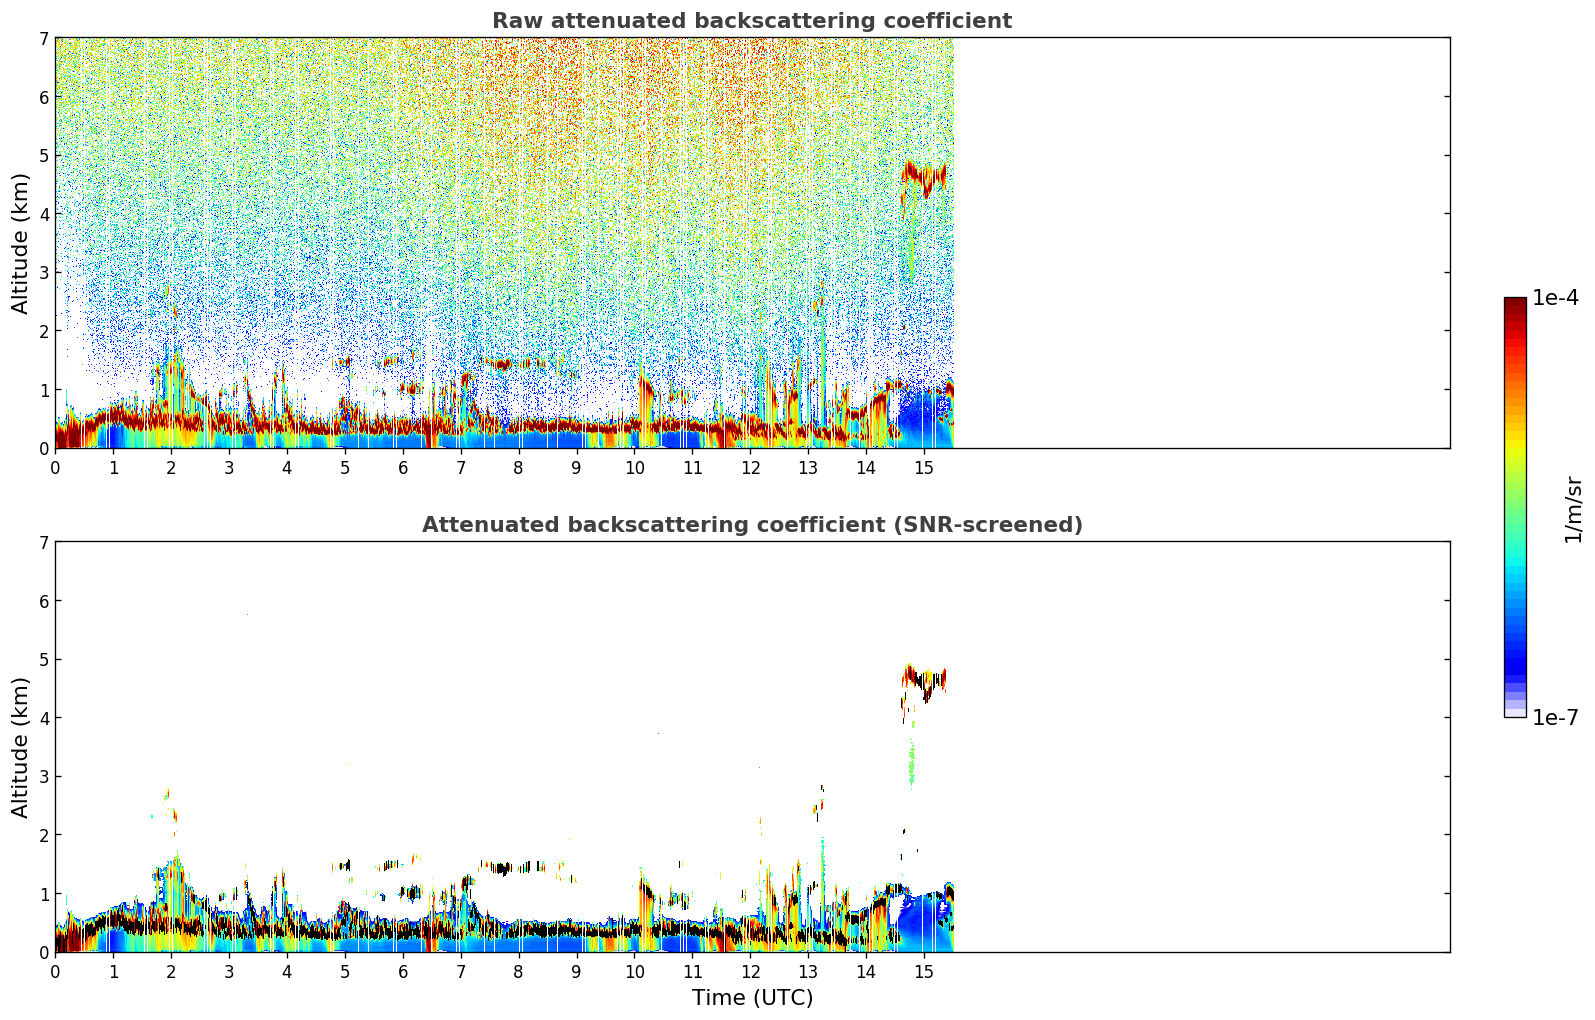This screenshot has height=1020, width=1595.
Task: Click the bottom plot's "Altitude (km)" label
Action: tap(21, 747)
